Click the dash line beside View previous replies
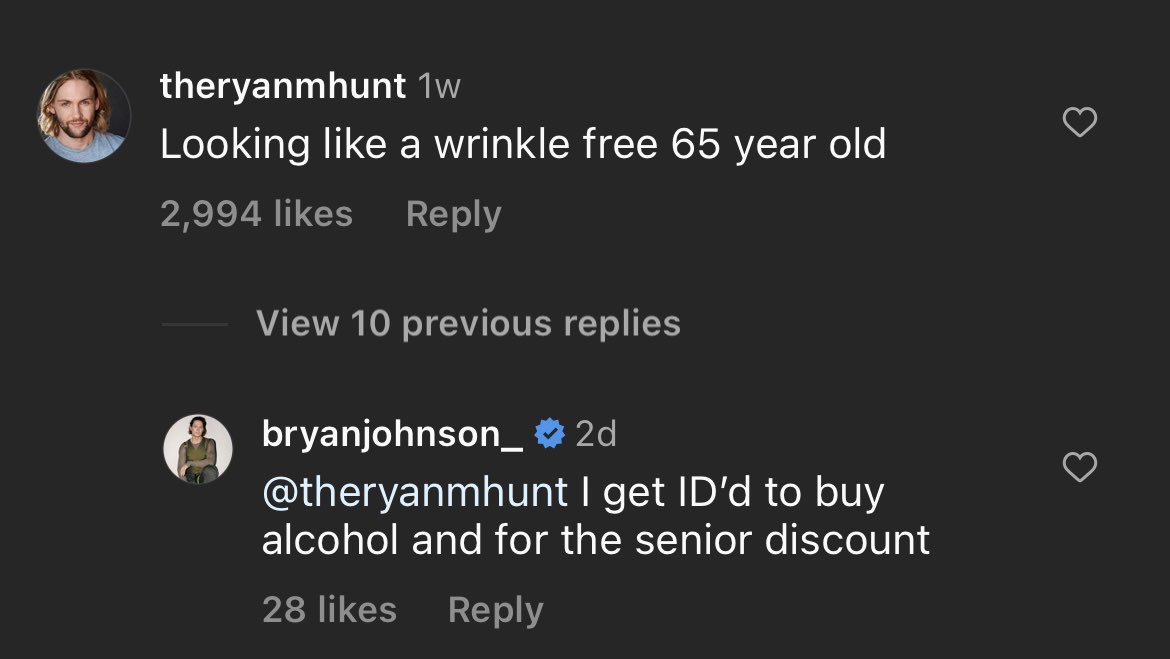 click(194, 323)
